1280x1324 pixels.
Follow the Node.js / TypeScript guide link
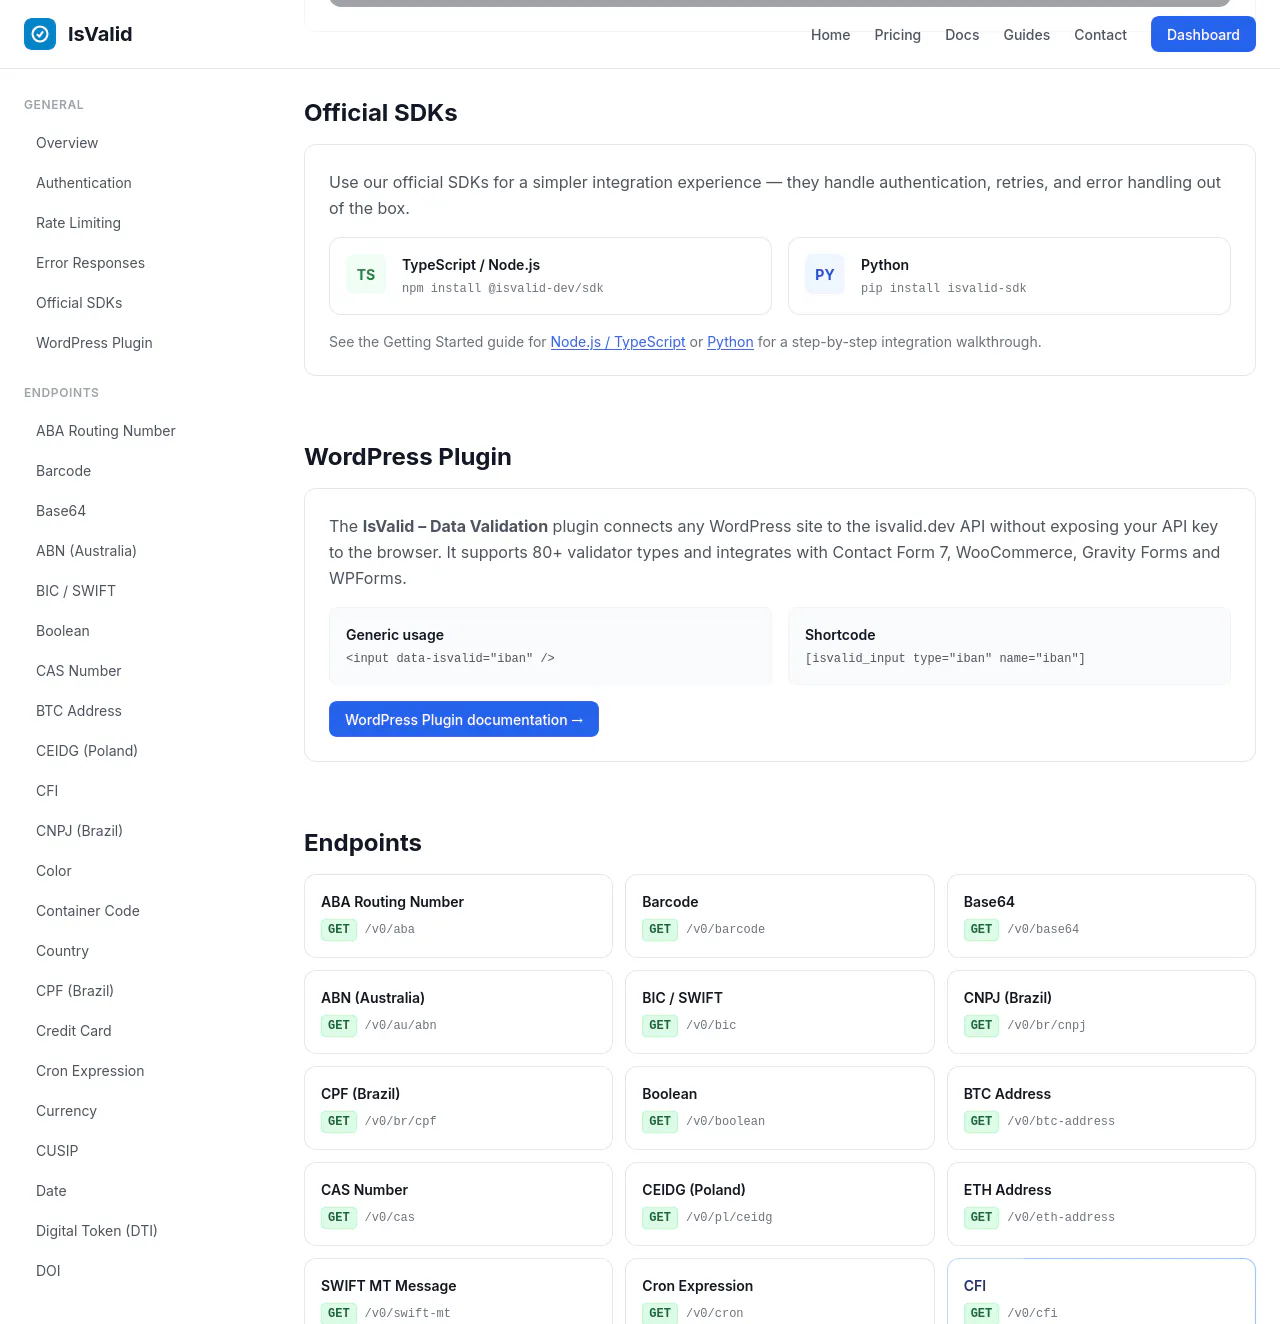[x=618, y=342]
